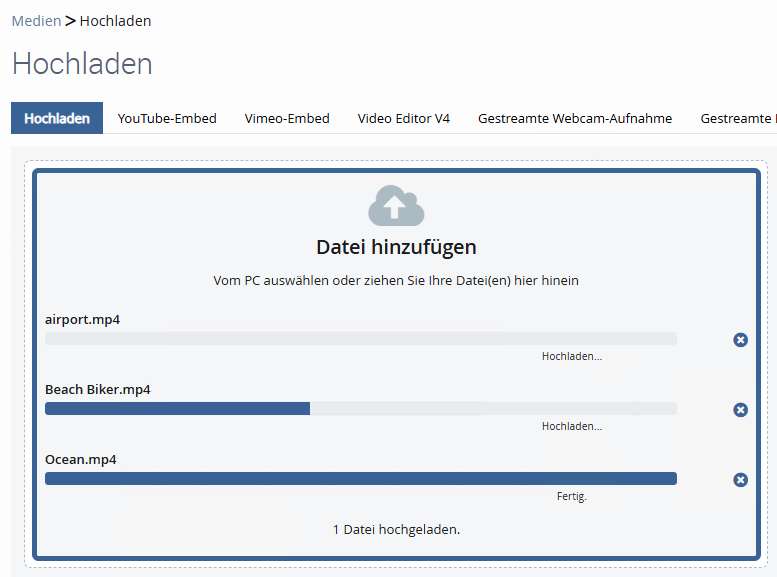Open the cut-off Gestreamte tab at right edge
The image size is (777, 577).
(x=738, y=118)
